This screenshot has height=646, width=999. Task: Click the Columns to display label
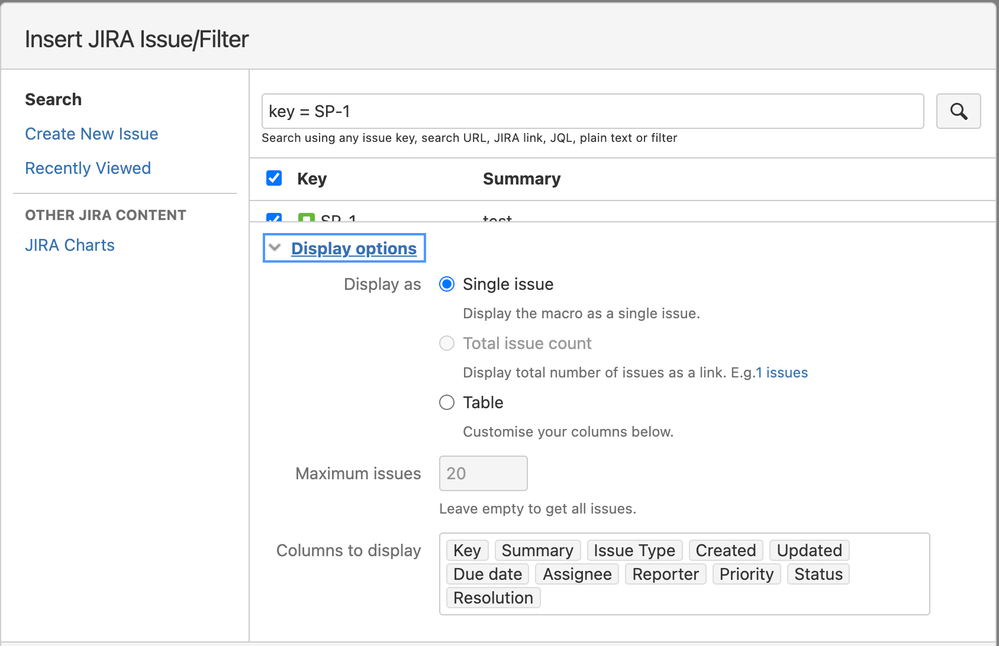click(x=349, y=550)
